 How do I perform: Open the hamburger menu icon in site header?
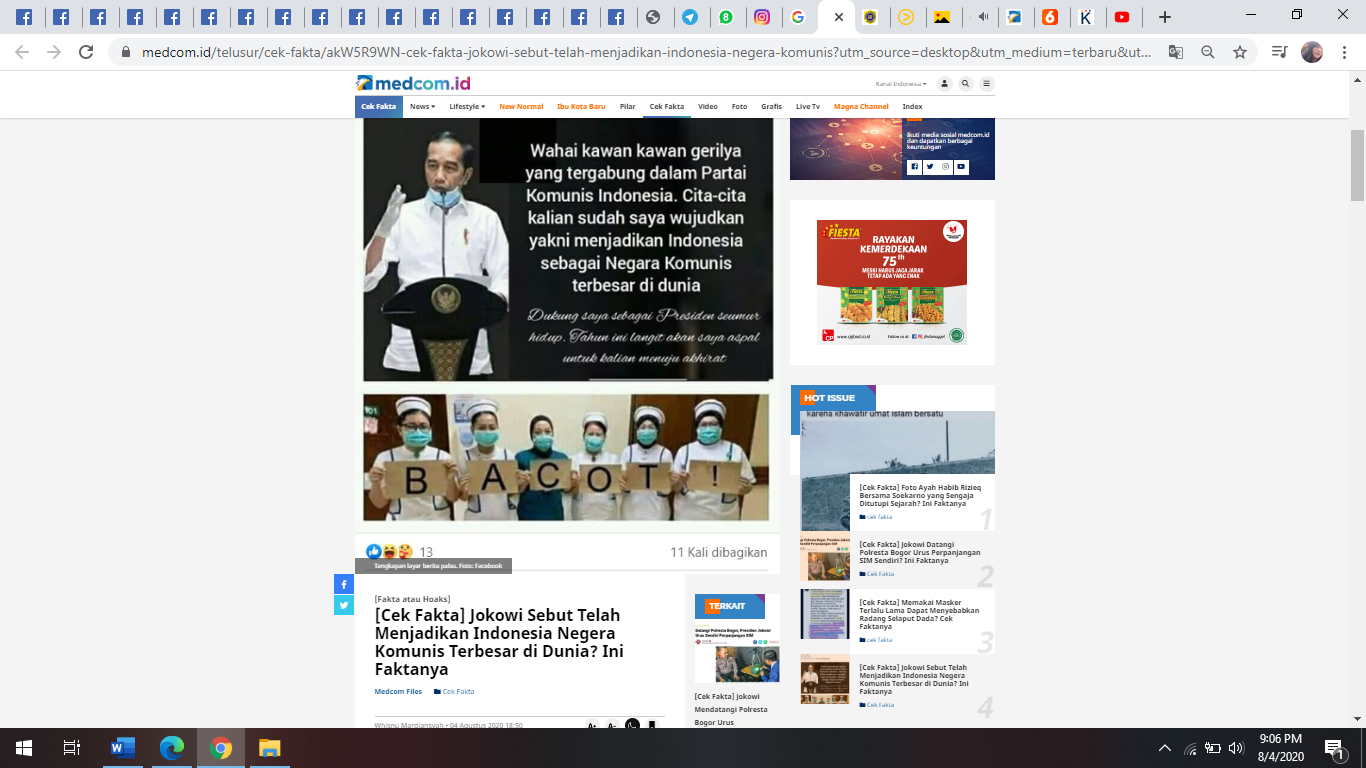pos(986,84)
